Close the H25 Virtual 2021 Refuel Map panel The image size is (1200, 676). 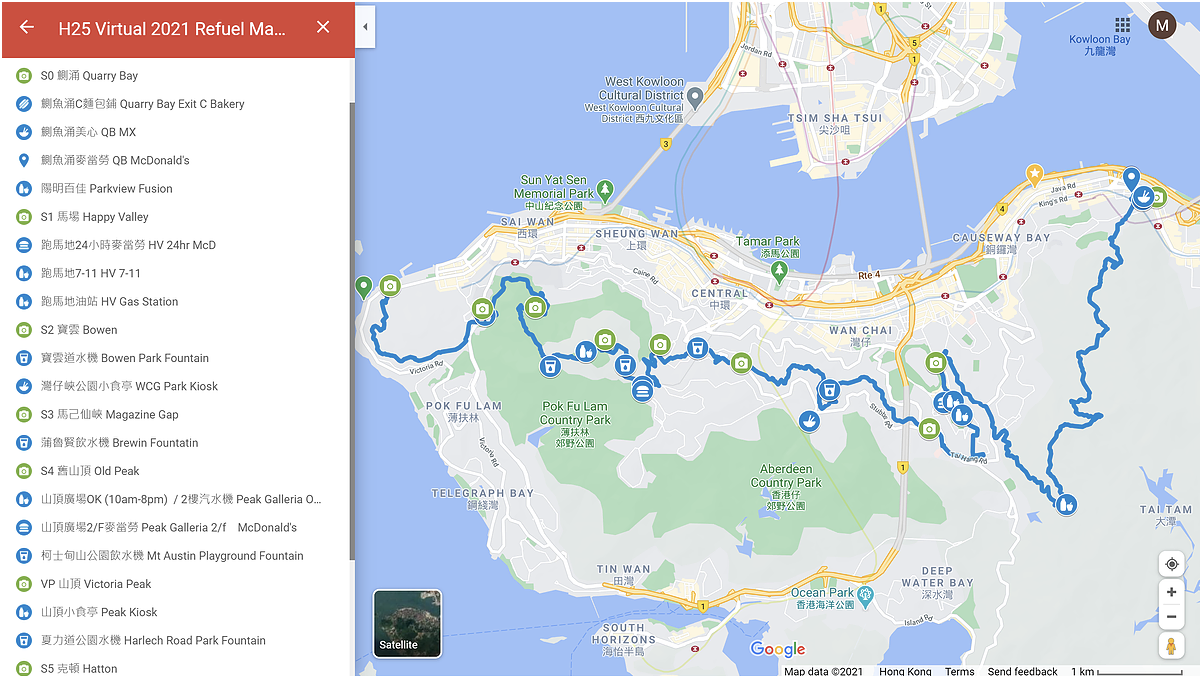tap(323, 28)
